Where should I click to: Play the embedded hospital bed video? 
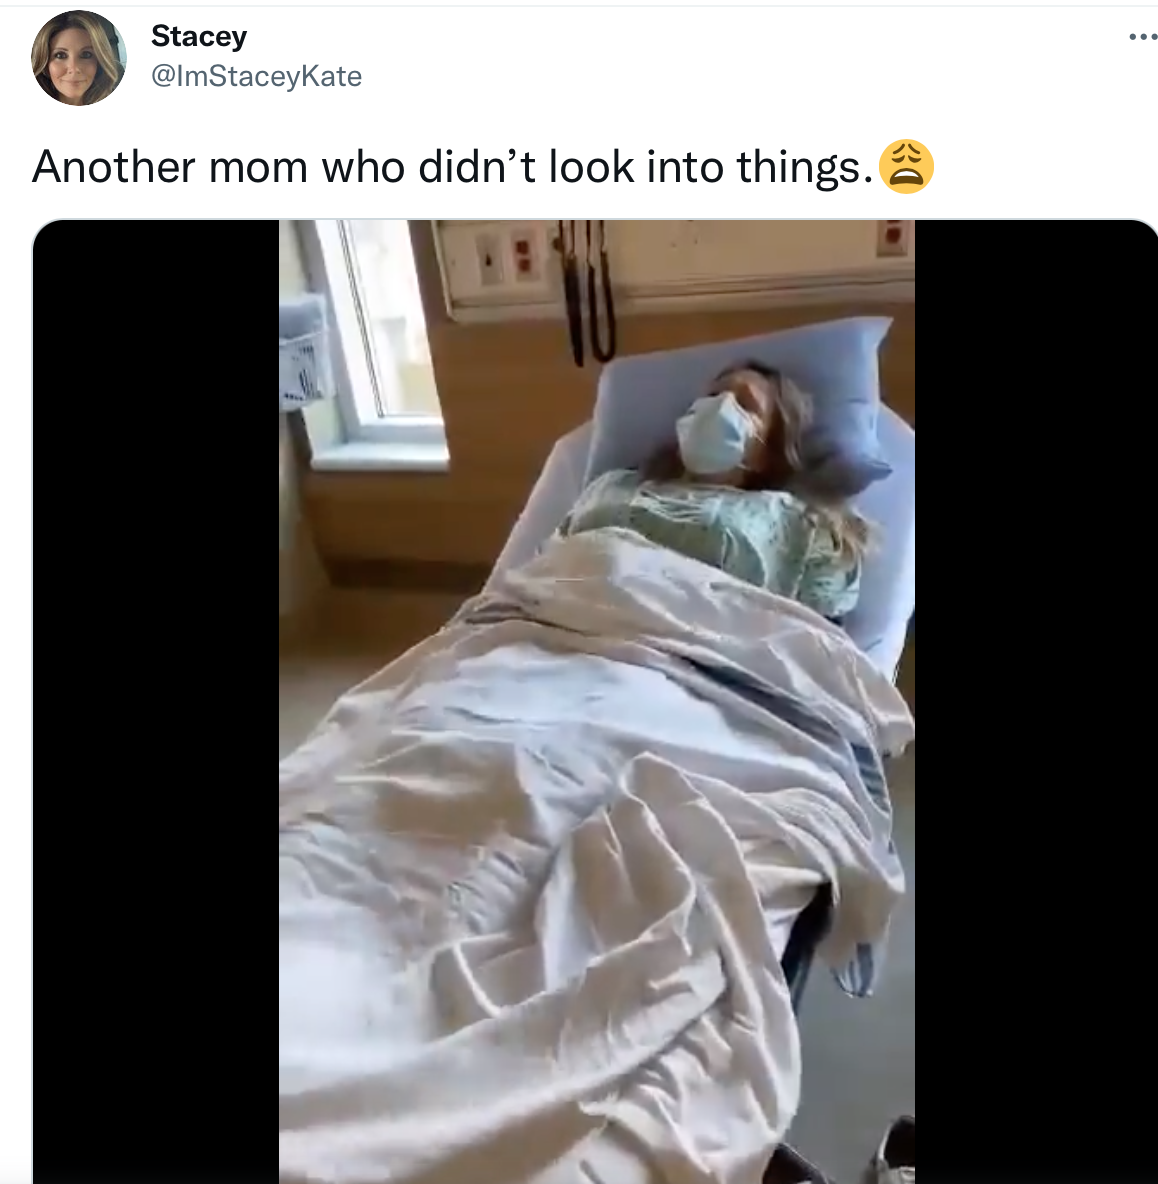(x=596, y=701)
